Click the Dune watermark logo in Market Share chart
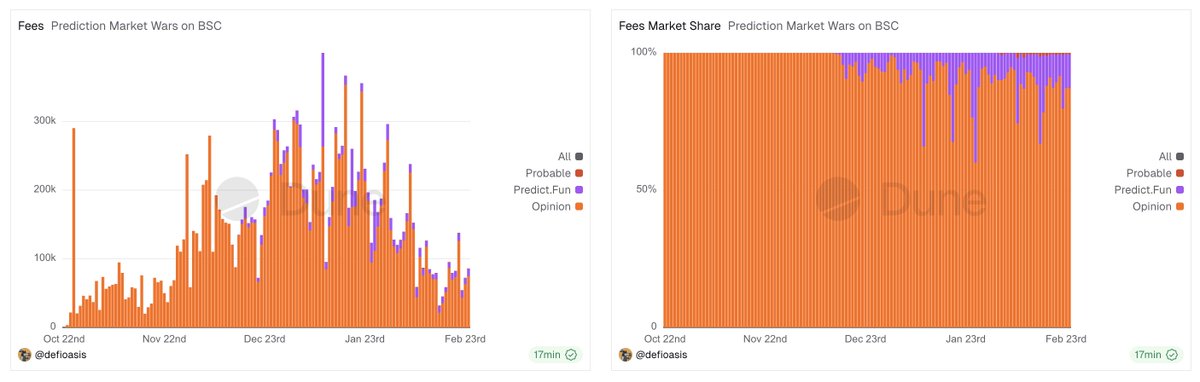This screenshot has width=1200, height=382. point(837,198)
